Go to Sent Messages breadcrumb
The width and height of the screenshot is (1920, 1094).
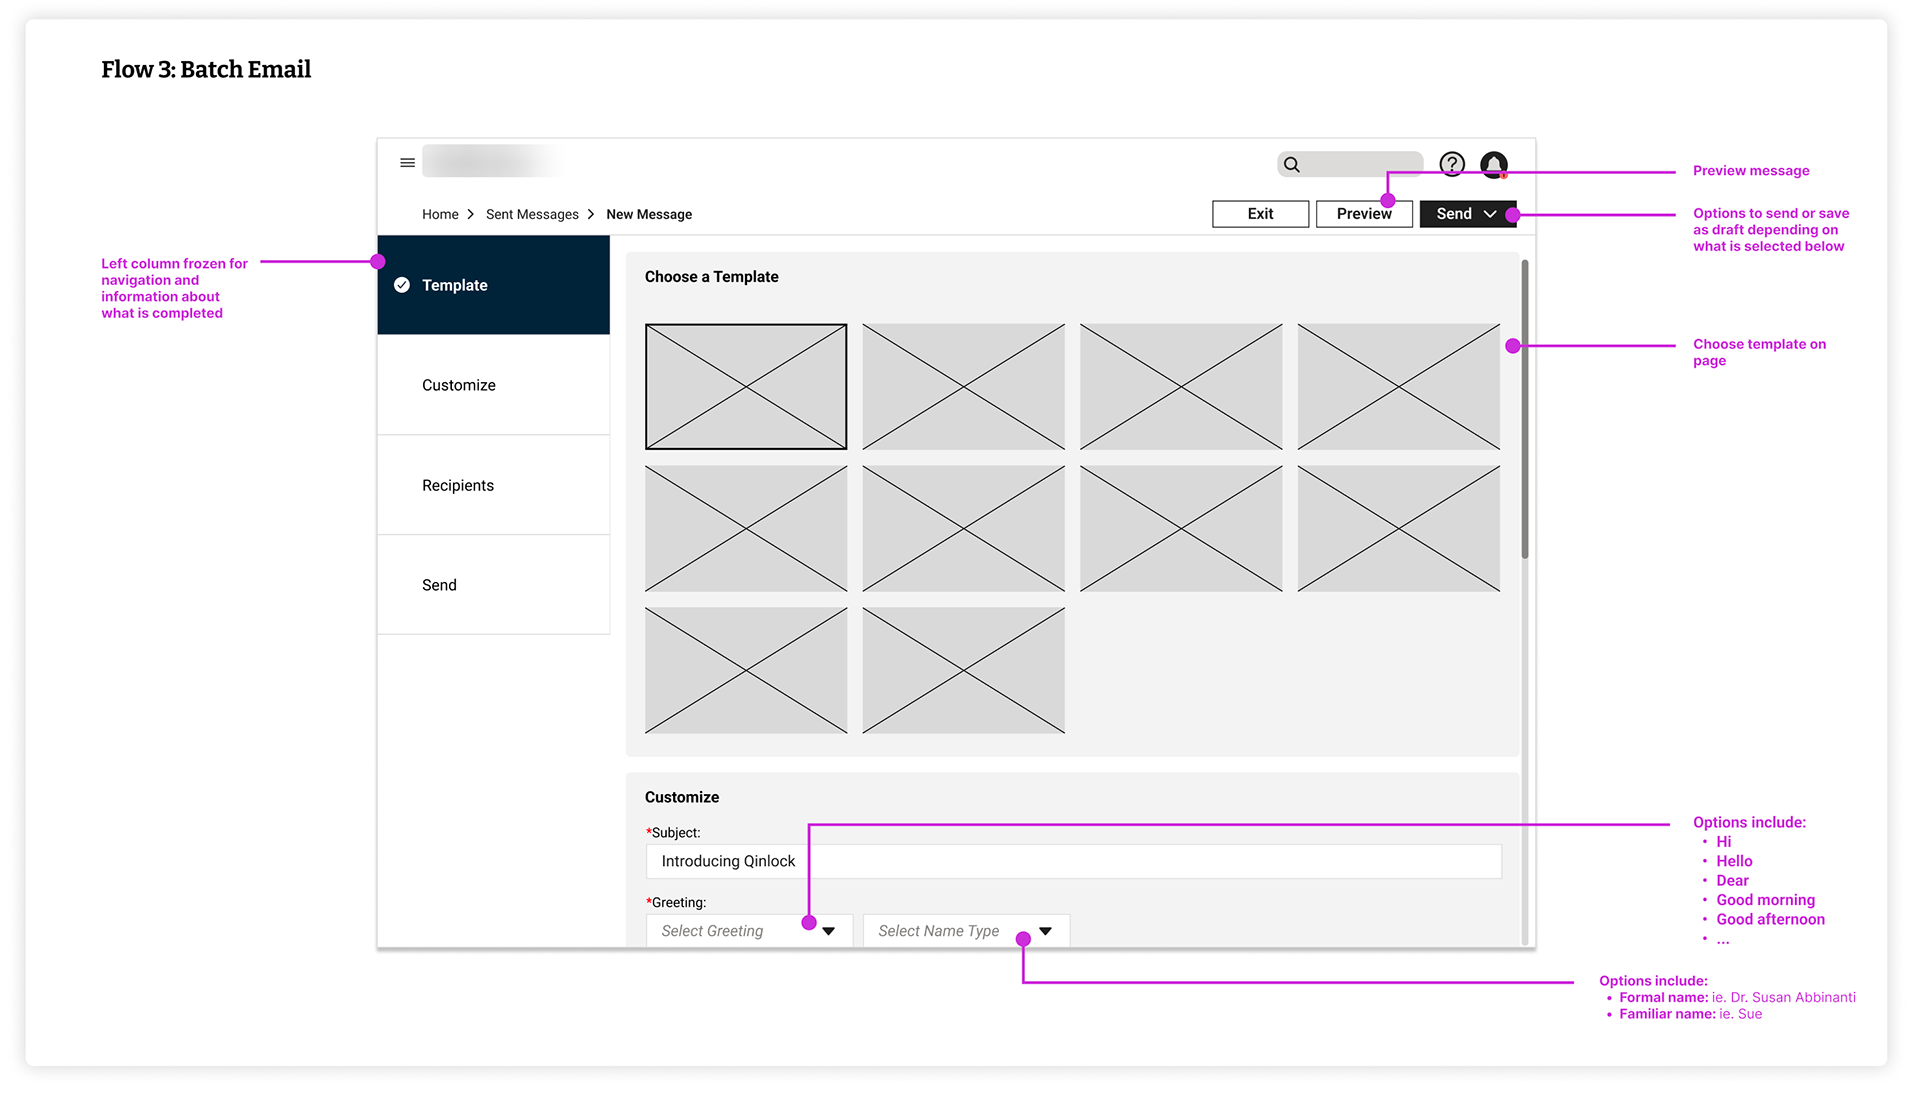(532, 214)
